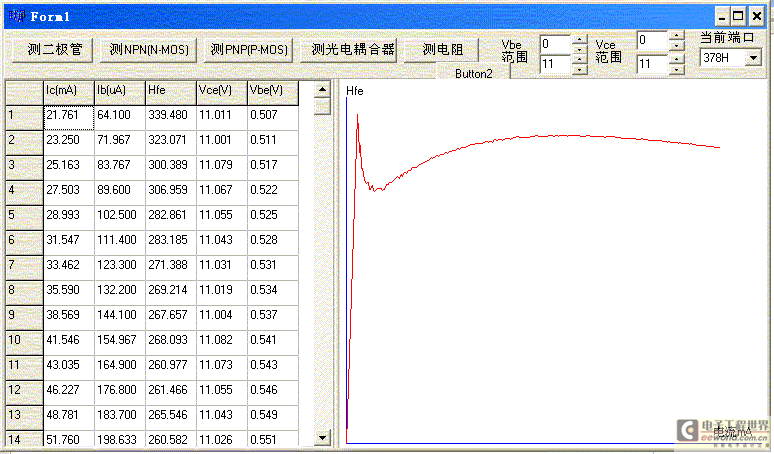The image size is (774, 454).
Task: Click the Vbe range upper value field showing 11
Action: (x=555, y=64)
